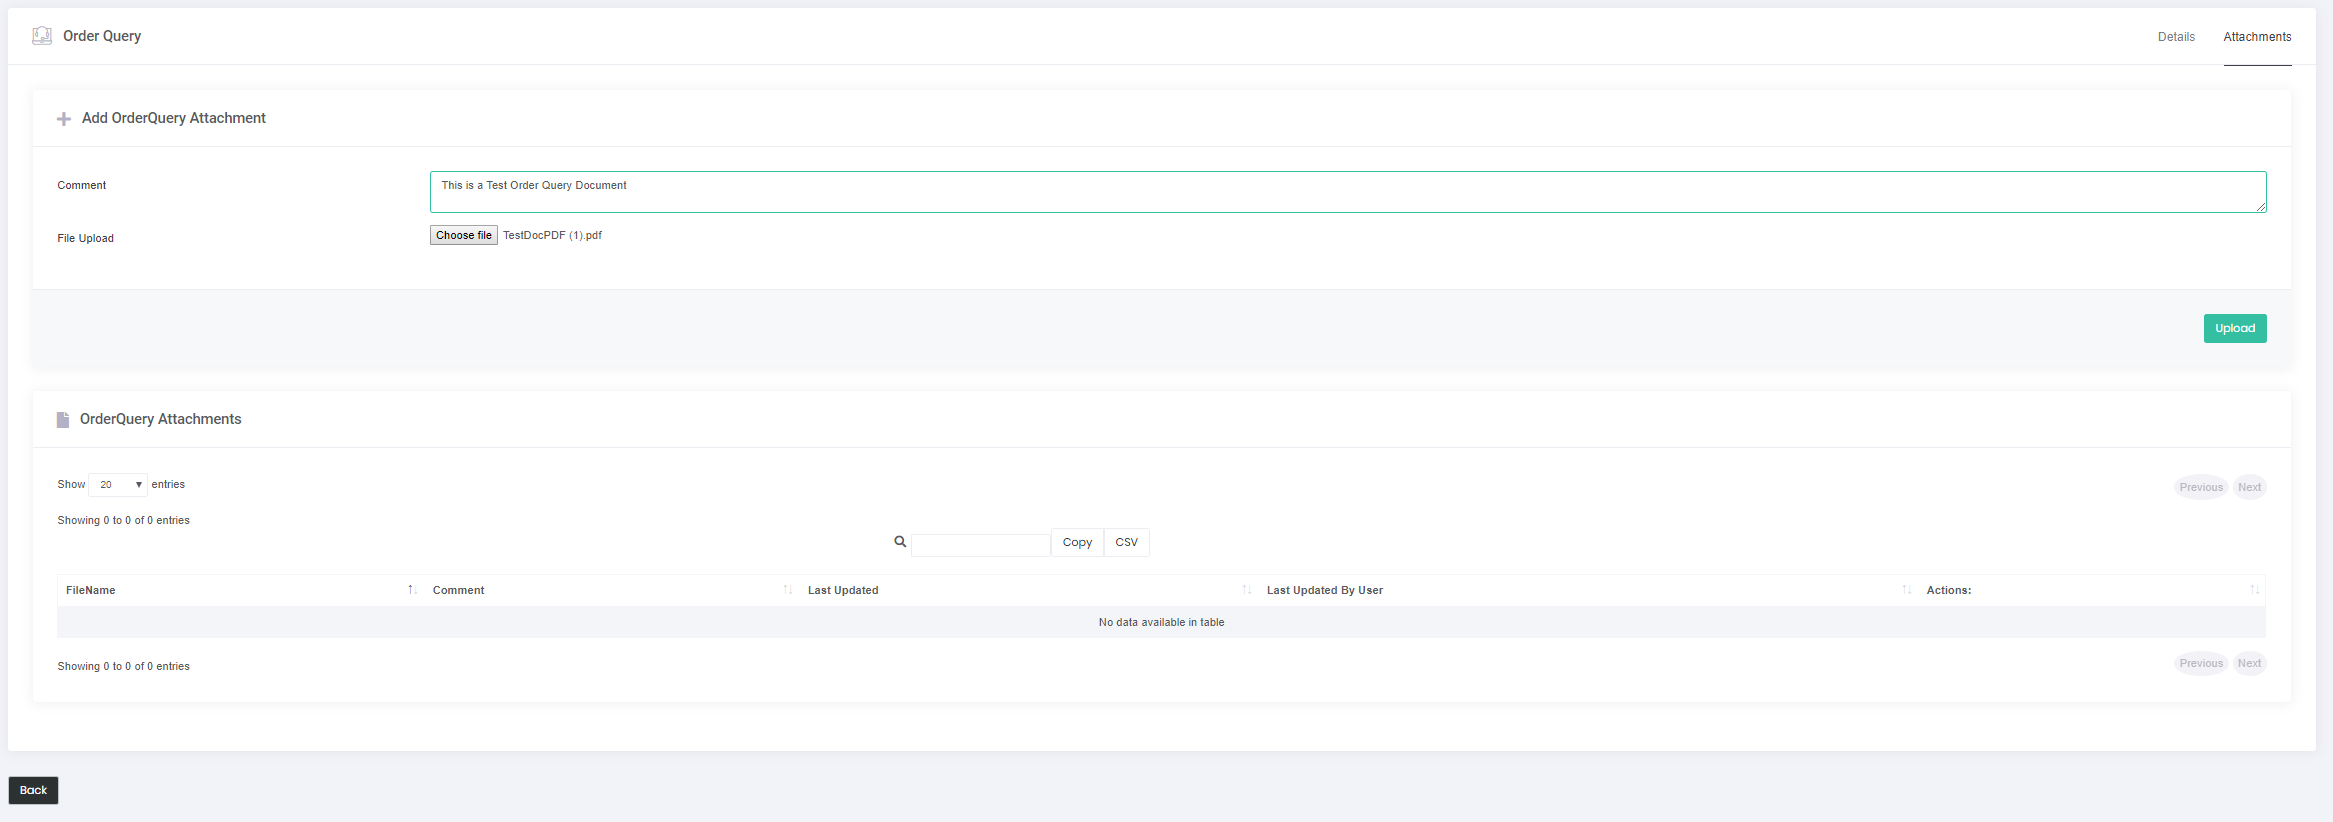The width and height of the screenshot is (2333, 822).
Task: Click the top Next pagination button
Action: pyautogui.click(x=2250, y=488)
